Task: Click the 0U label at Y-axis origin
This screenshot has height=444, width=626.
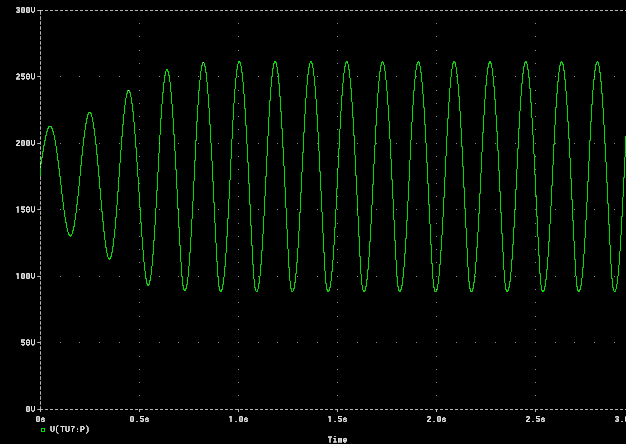Action: pos(30,409)
